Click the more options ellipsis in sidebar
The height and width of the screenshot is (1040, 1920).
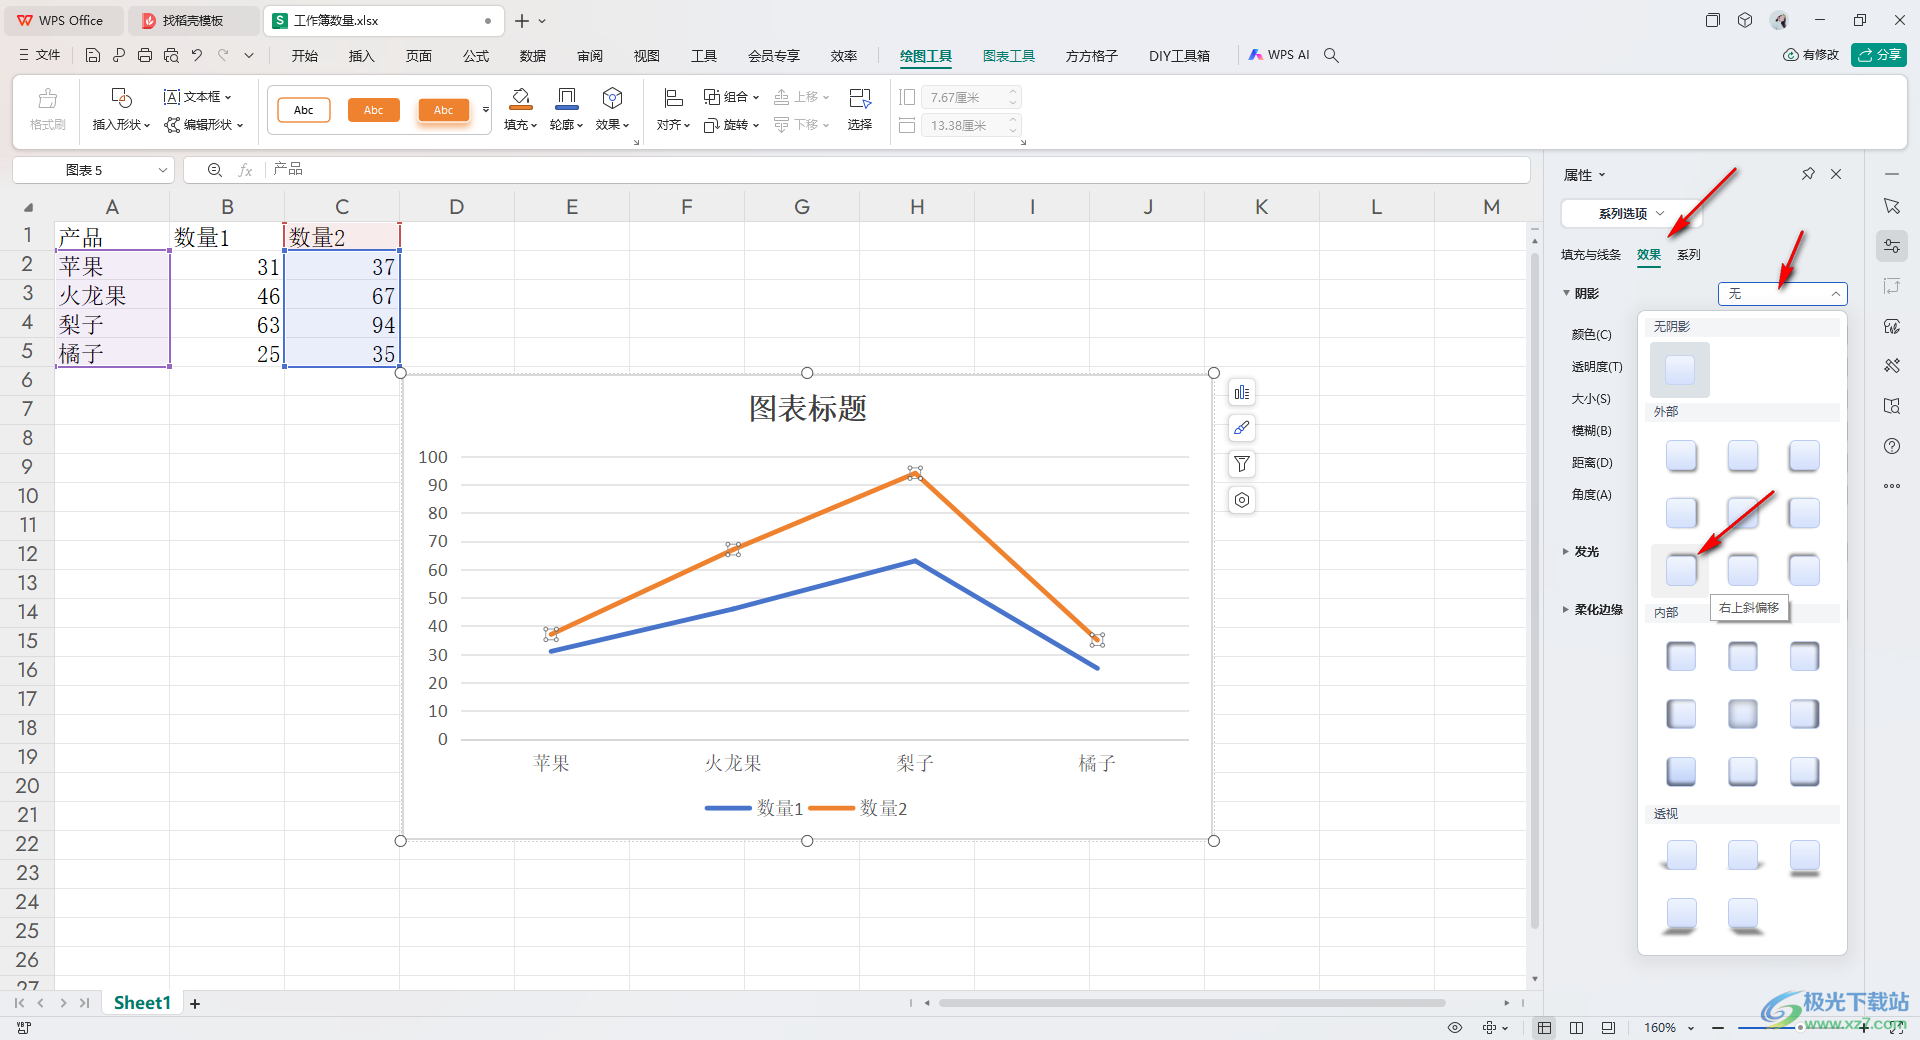tap(1892, 486)
